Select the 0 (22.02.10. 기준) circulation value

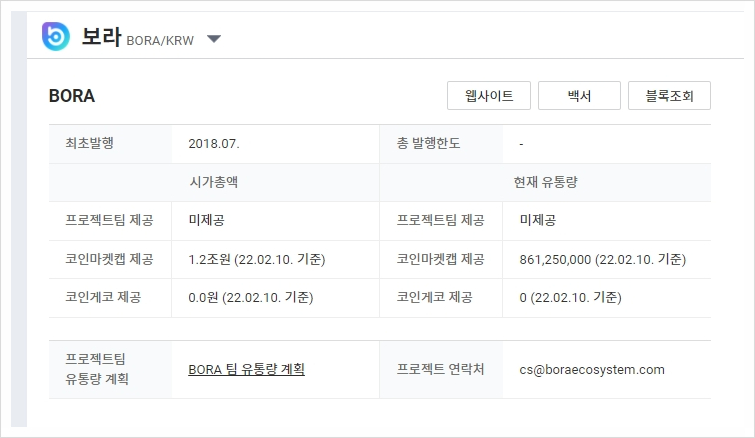pos(571,297)
